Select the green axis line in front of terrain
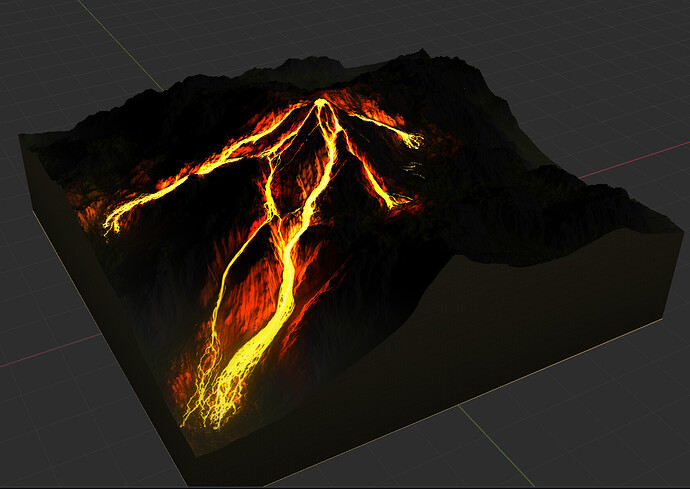 coord(497,445)
